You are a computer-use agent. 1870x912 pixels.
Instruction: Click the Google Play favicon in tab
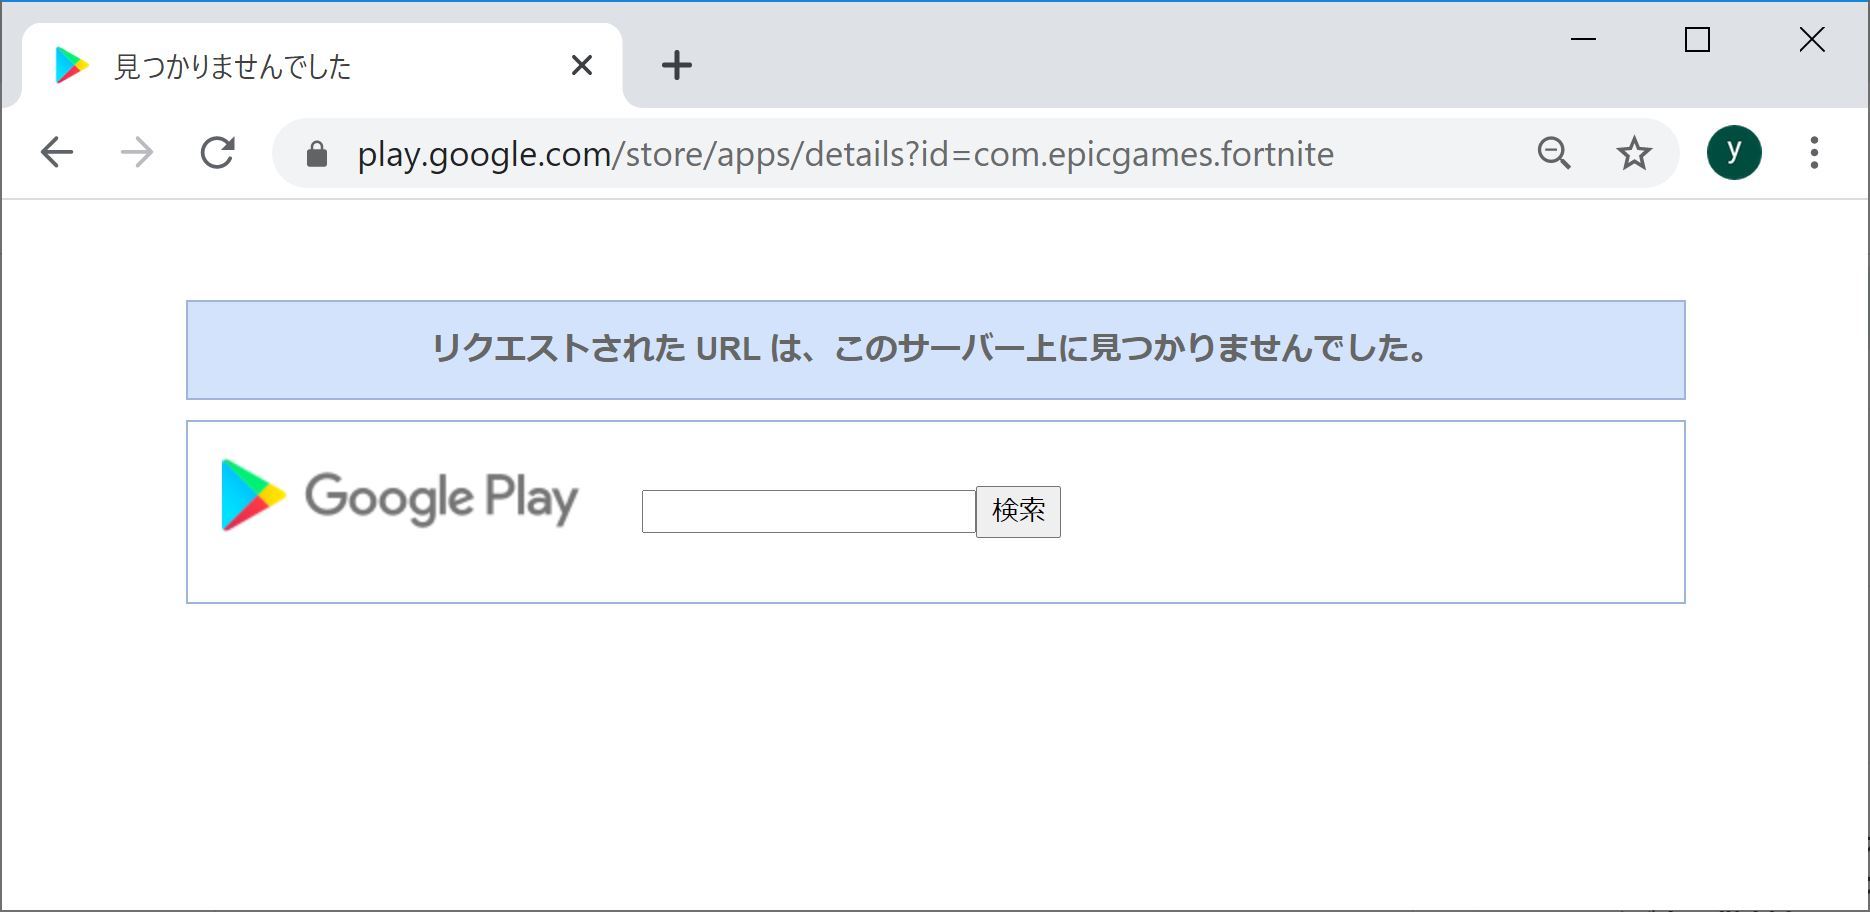click(x=72, y=66)
